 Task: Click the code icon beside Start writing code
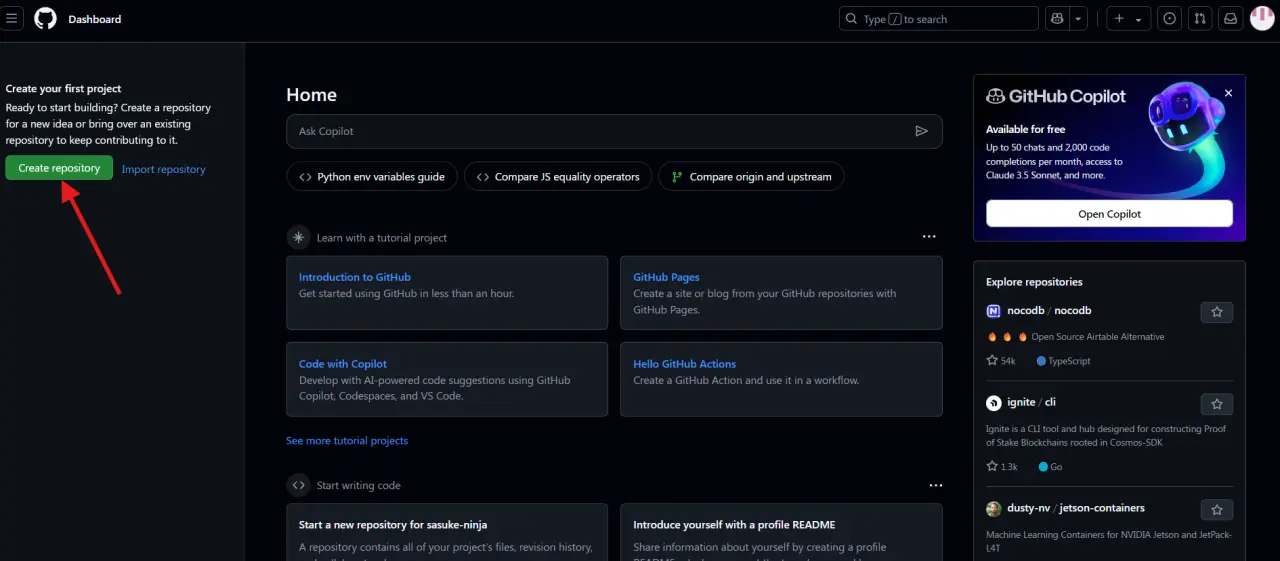[x=298, y=485]
